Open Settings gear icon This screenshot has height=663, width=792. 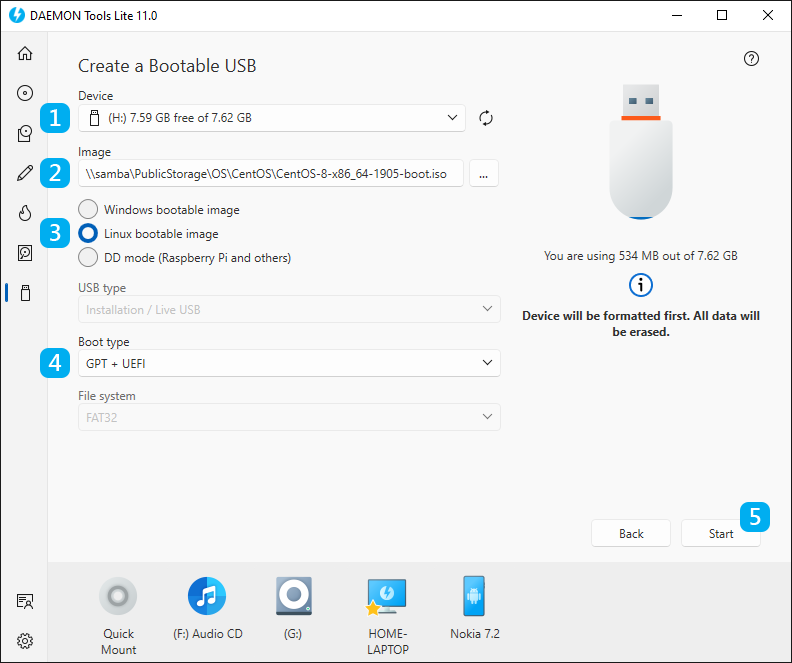25,641
